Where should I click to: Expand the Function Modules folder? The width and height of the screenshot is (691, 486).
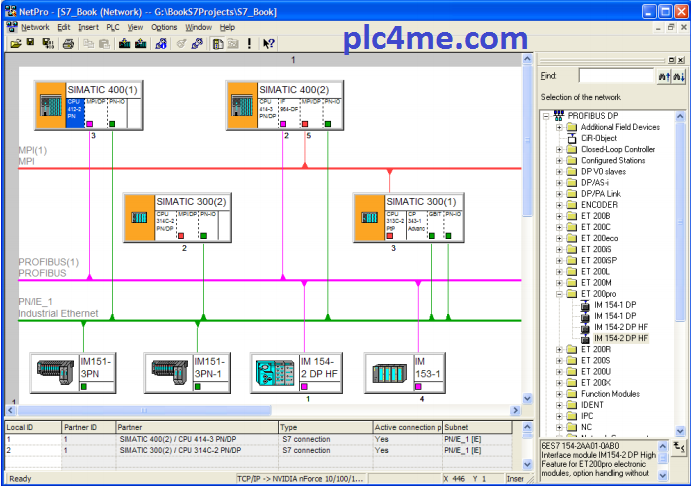(560, 394)
